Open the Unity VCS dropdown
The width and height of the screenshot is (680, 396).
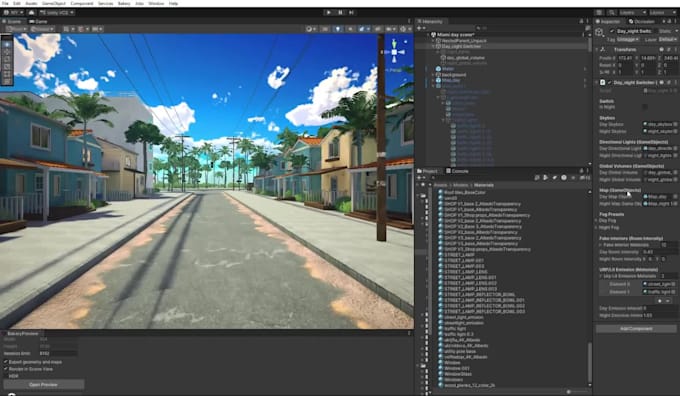point(57,13)
